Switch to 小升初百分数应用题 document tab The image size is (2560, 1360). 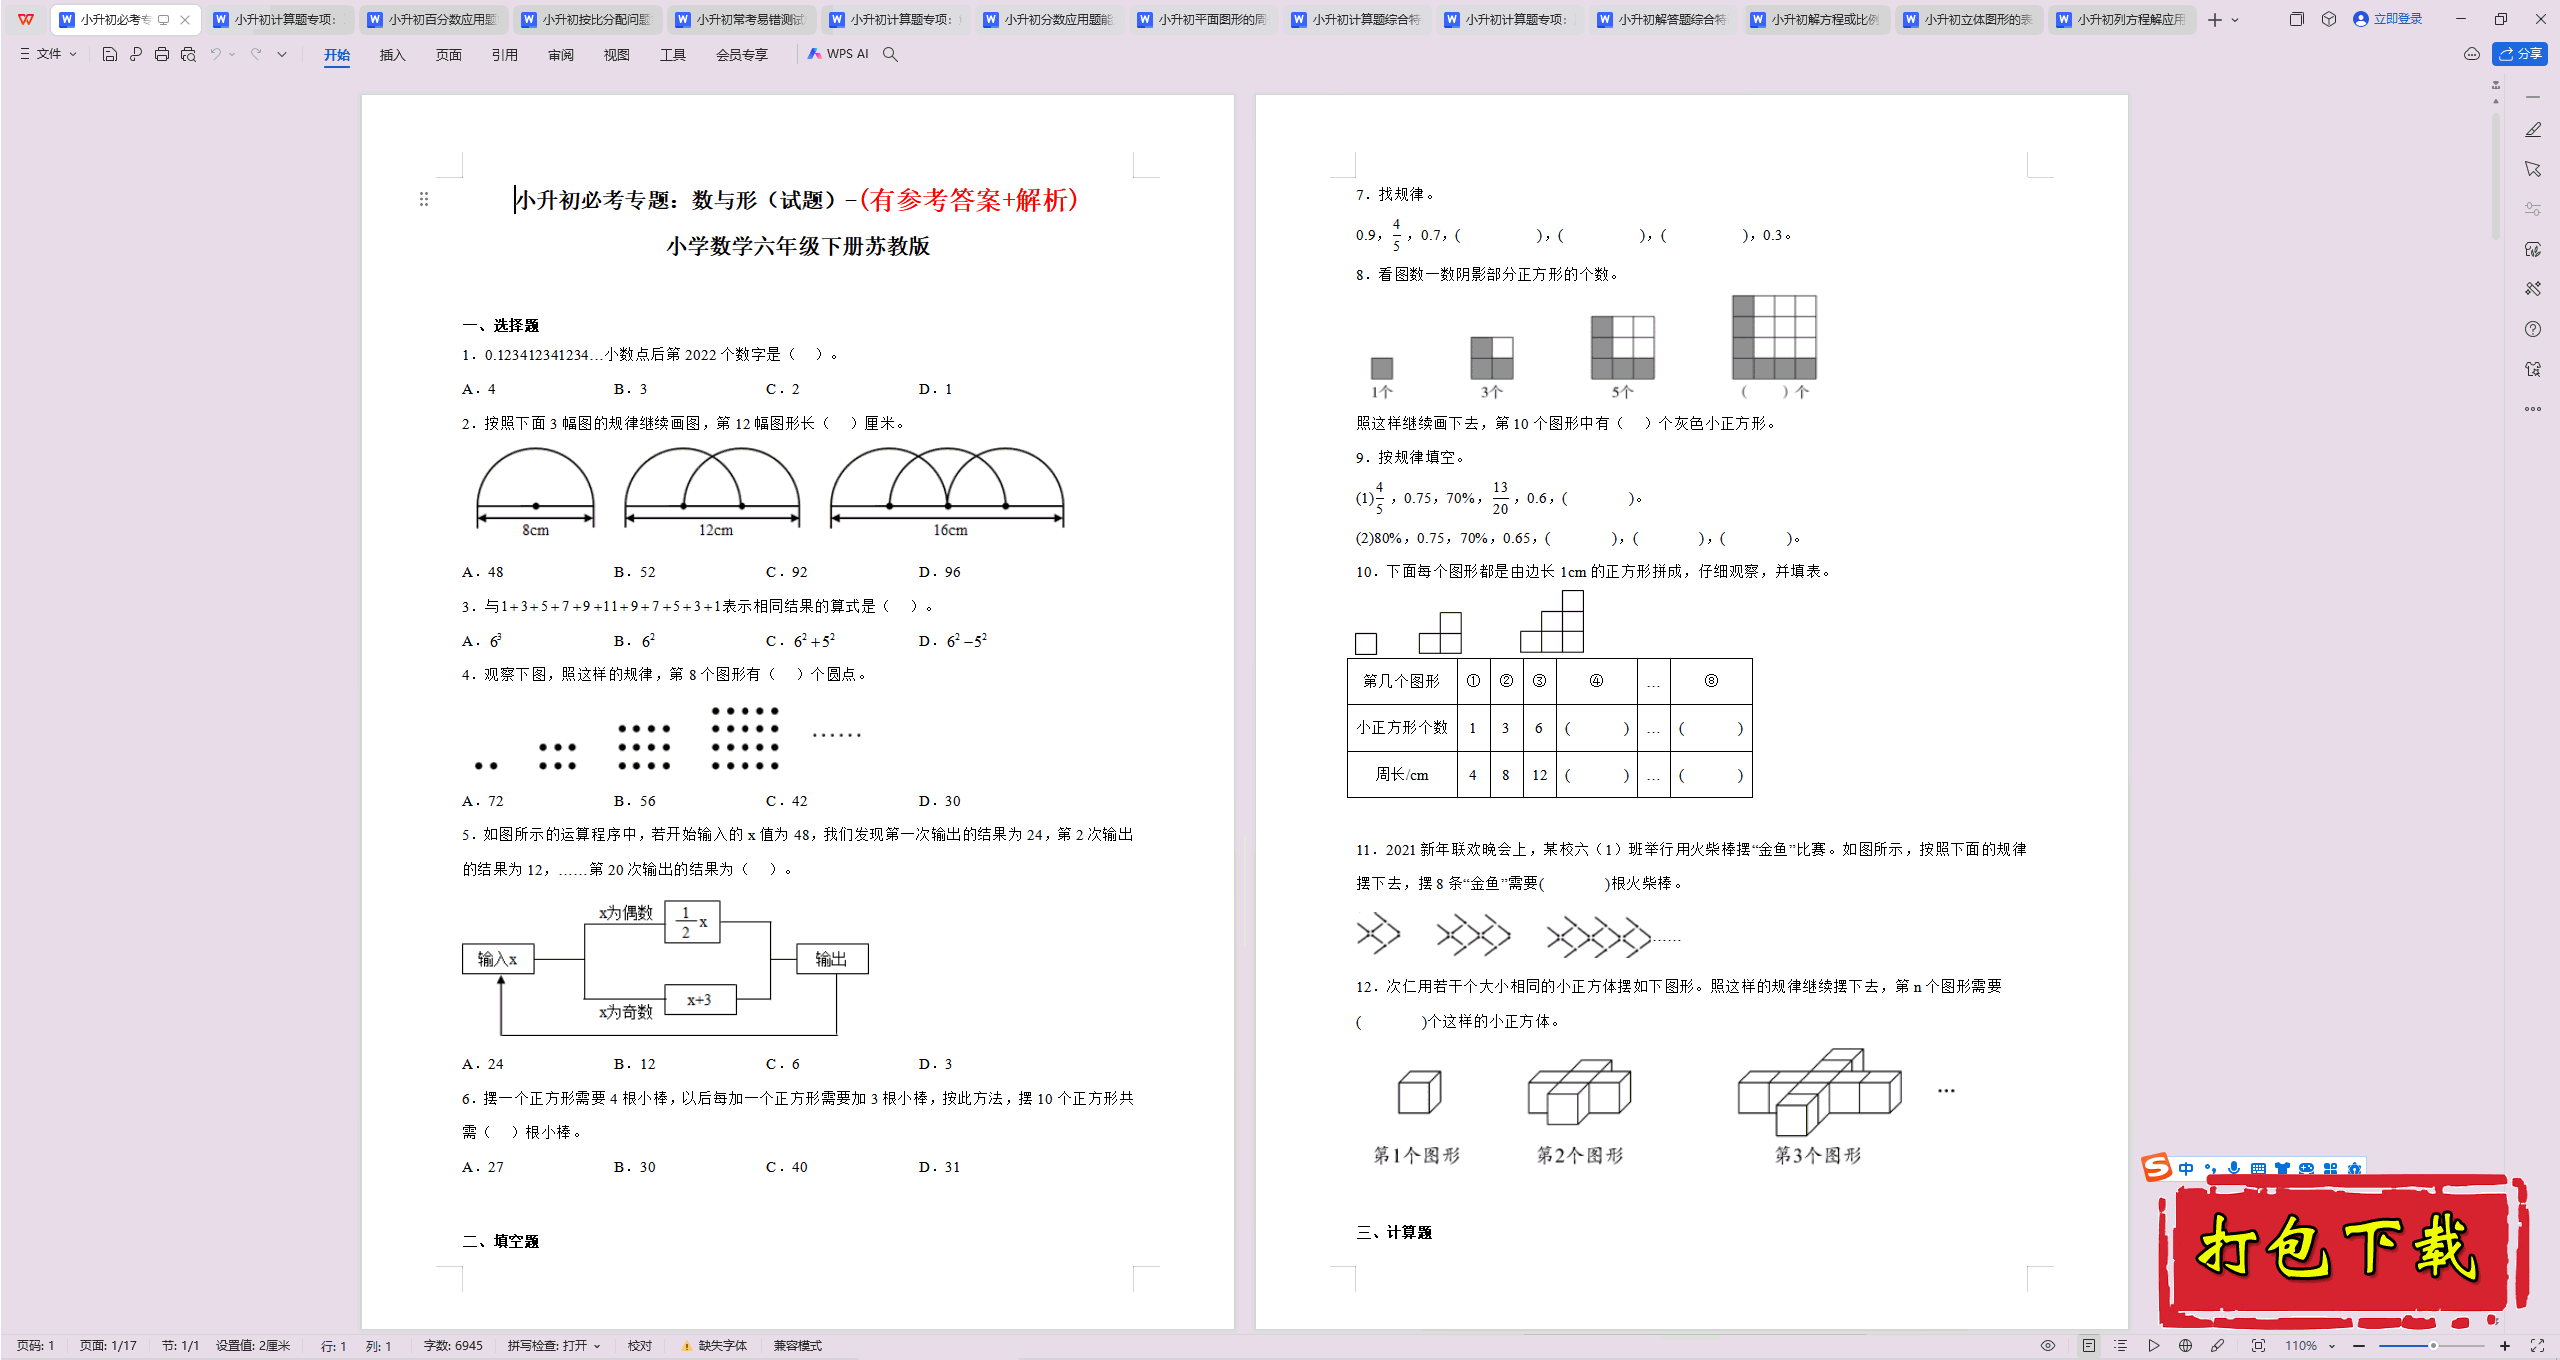[434, 19]
